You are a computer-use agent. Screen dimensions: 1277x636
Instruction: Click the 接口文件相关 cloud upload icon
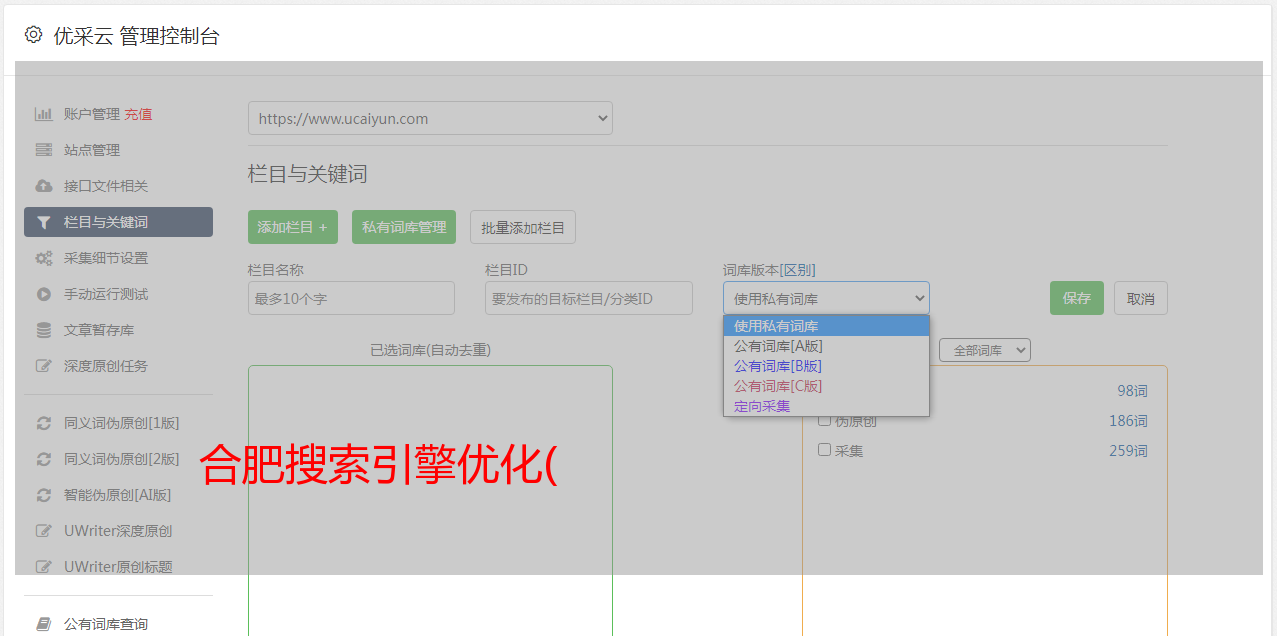tap(43, 186)
